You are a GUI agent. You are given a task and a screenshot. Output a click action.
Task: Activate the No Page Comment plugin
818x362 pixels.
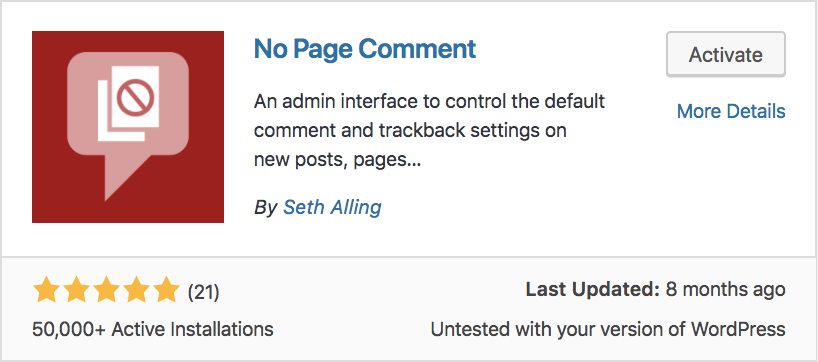point(726,55)
